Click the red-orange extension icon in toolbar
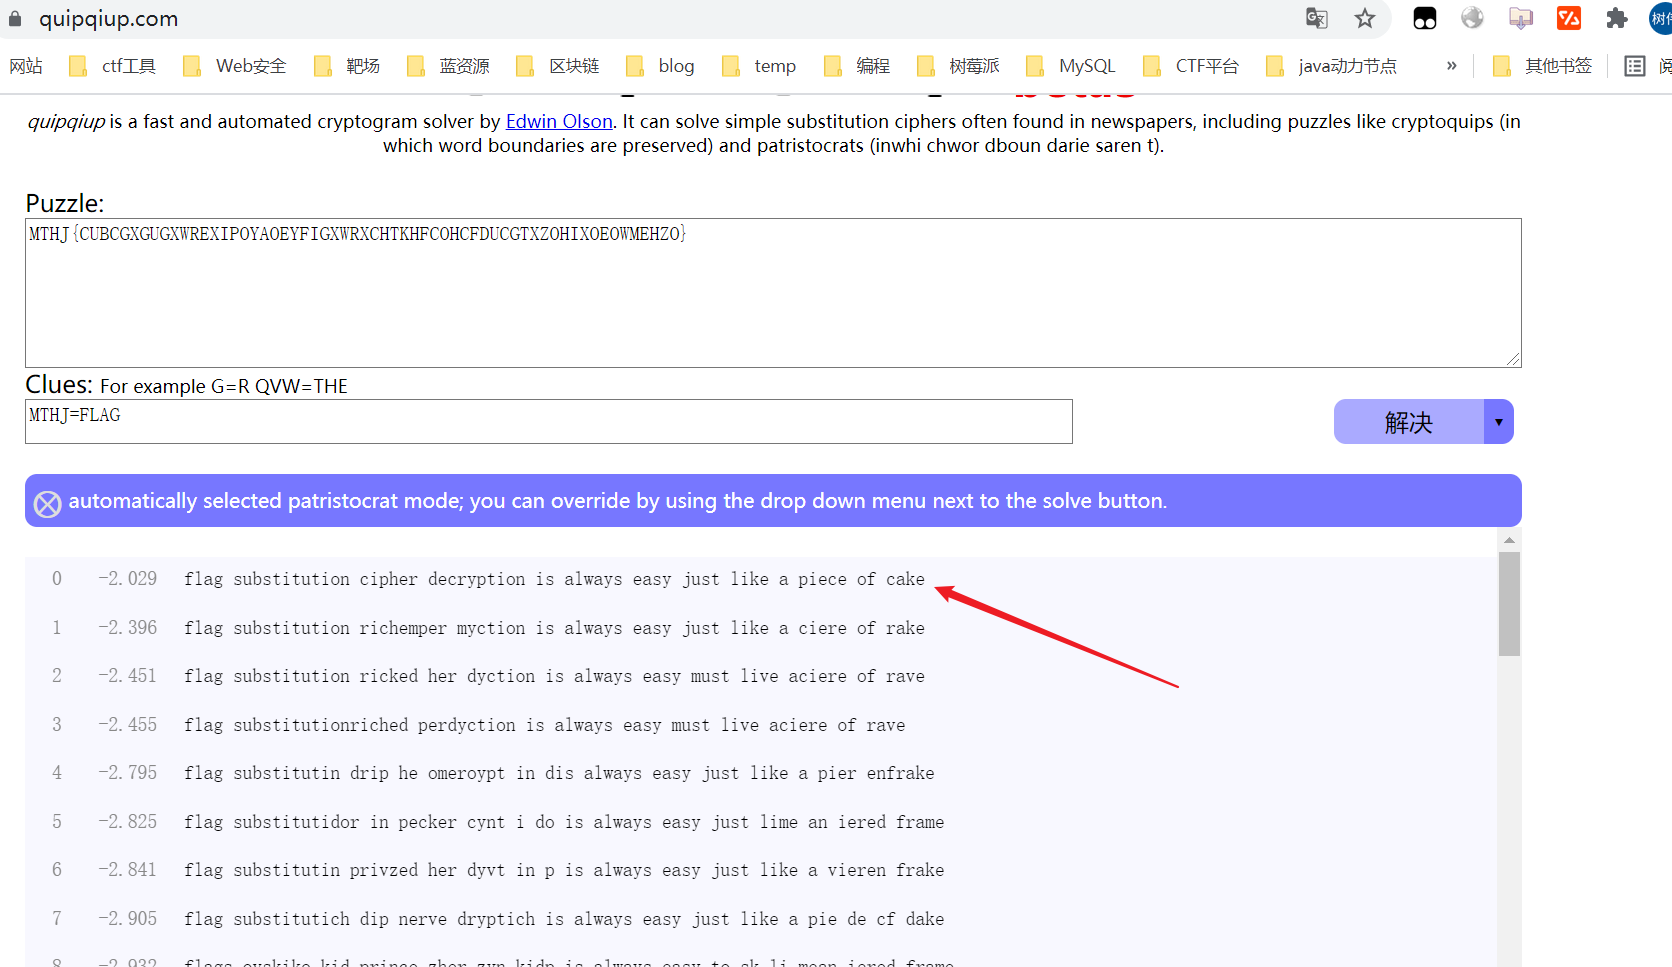The height and width of the screenshot is (967, 1672). tap(1568, 18)
